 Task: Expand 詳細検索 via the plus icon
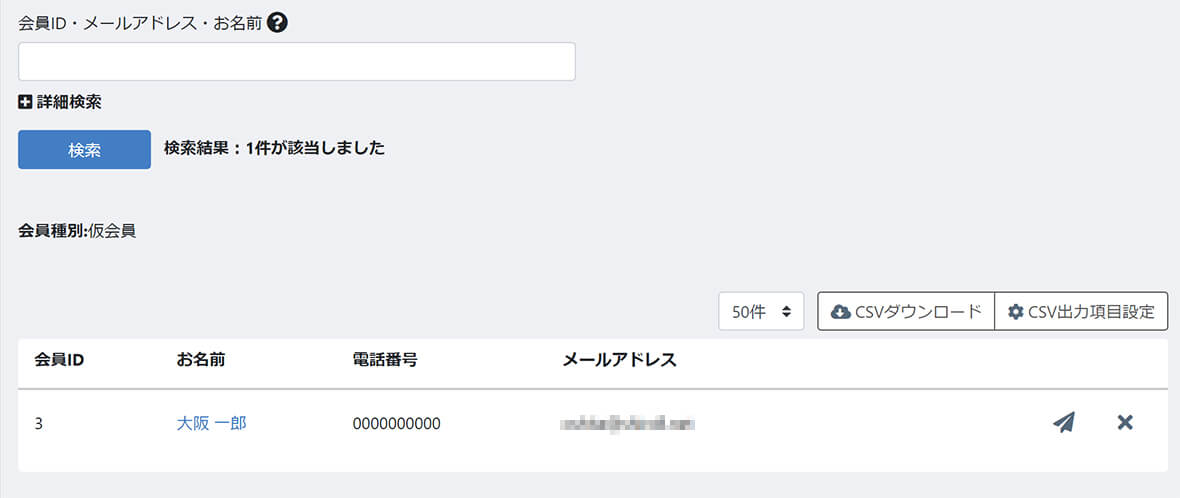point(25,103)
